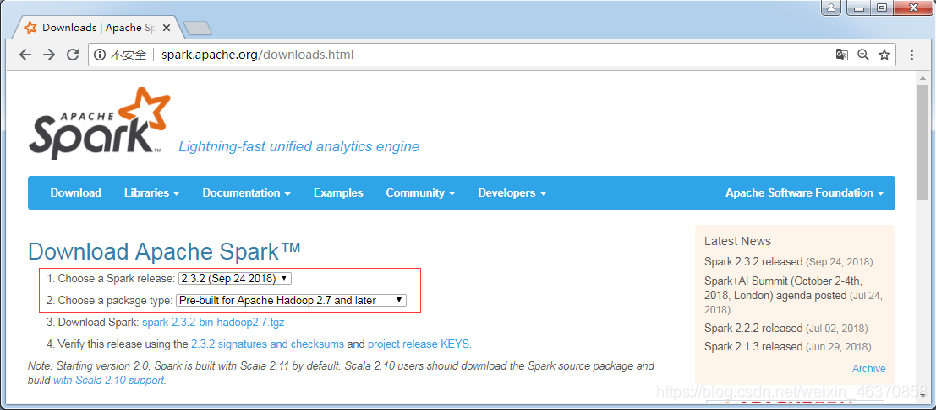Open the translate page icon in the address bar
Screen dimensions: 937x410
(x=841, y=55)
